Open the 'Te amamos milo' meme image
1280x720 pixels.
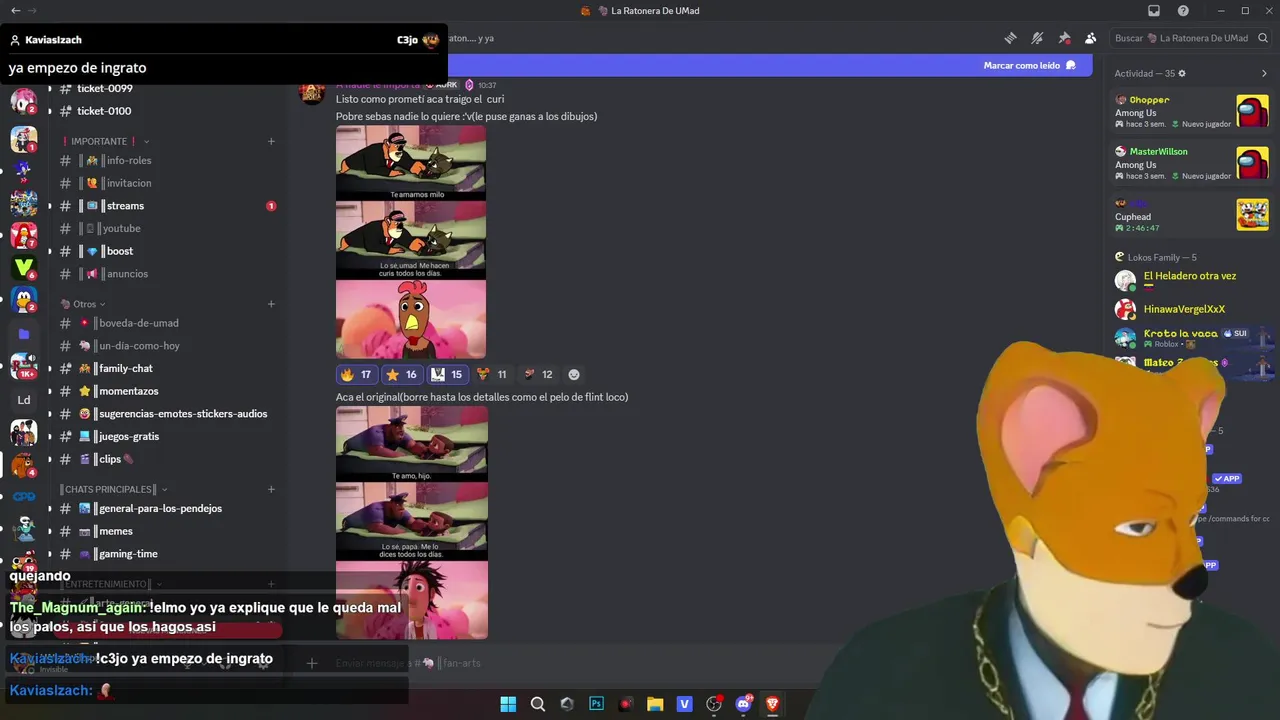411,163
